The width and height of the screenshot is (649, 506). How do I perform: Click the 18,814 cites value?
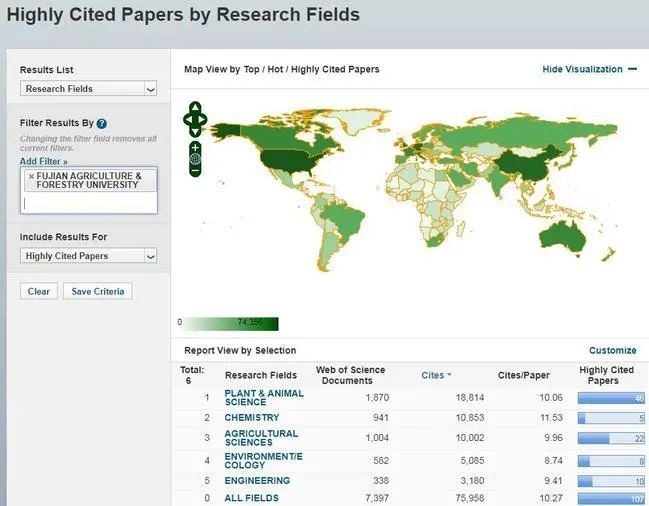(470, 398)
